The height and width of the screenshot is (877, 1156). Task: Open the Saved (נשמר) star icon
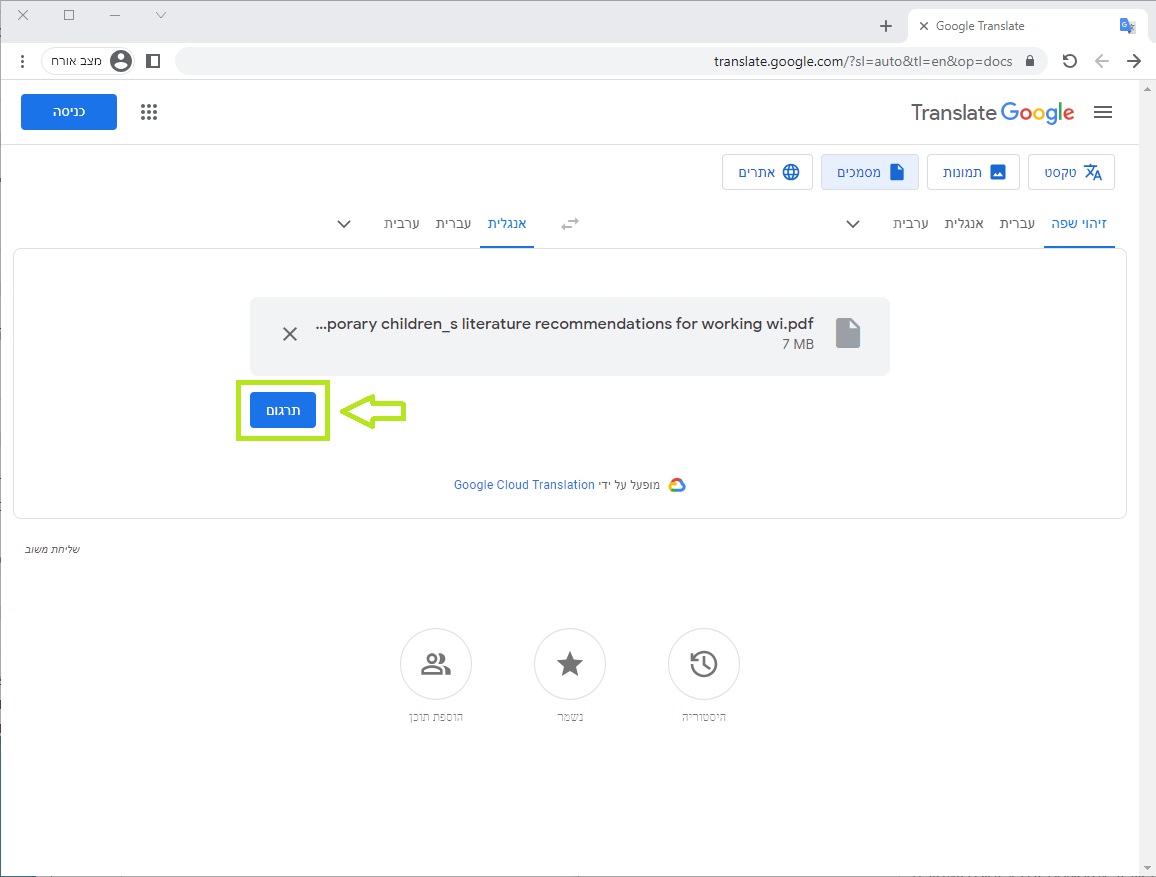coord(570,664)
